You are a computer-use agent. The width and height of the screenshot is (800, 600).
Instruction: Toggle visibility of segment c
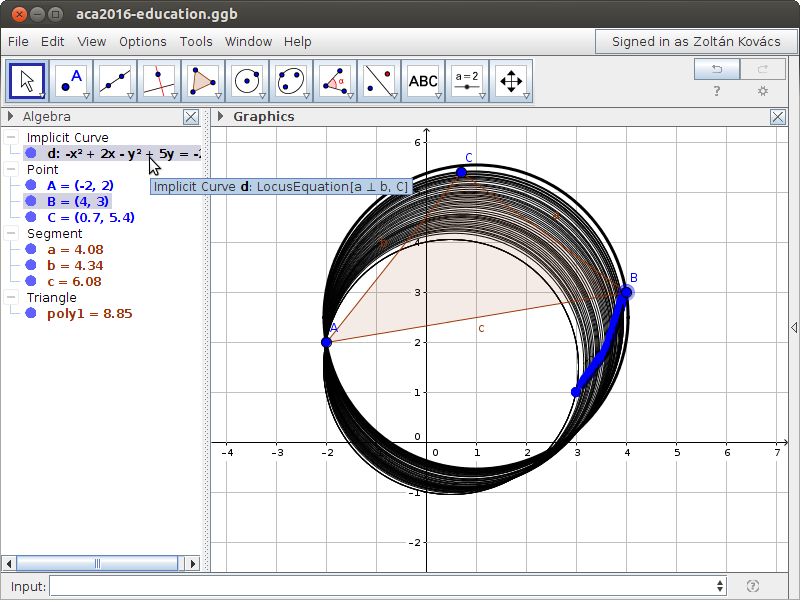click(31, 281)
